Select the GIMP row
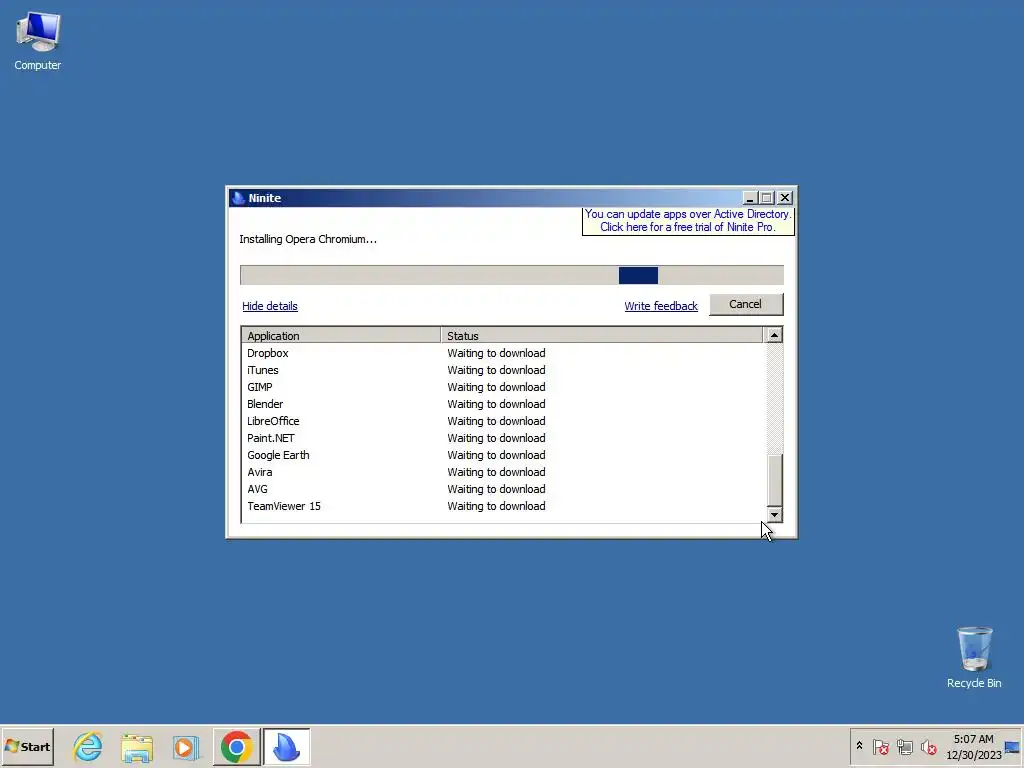 (x=503, y=387)
